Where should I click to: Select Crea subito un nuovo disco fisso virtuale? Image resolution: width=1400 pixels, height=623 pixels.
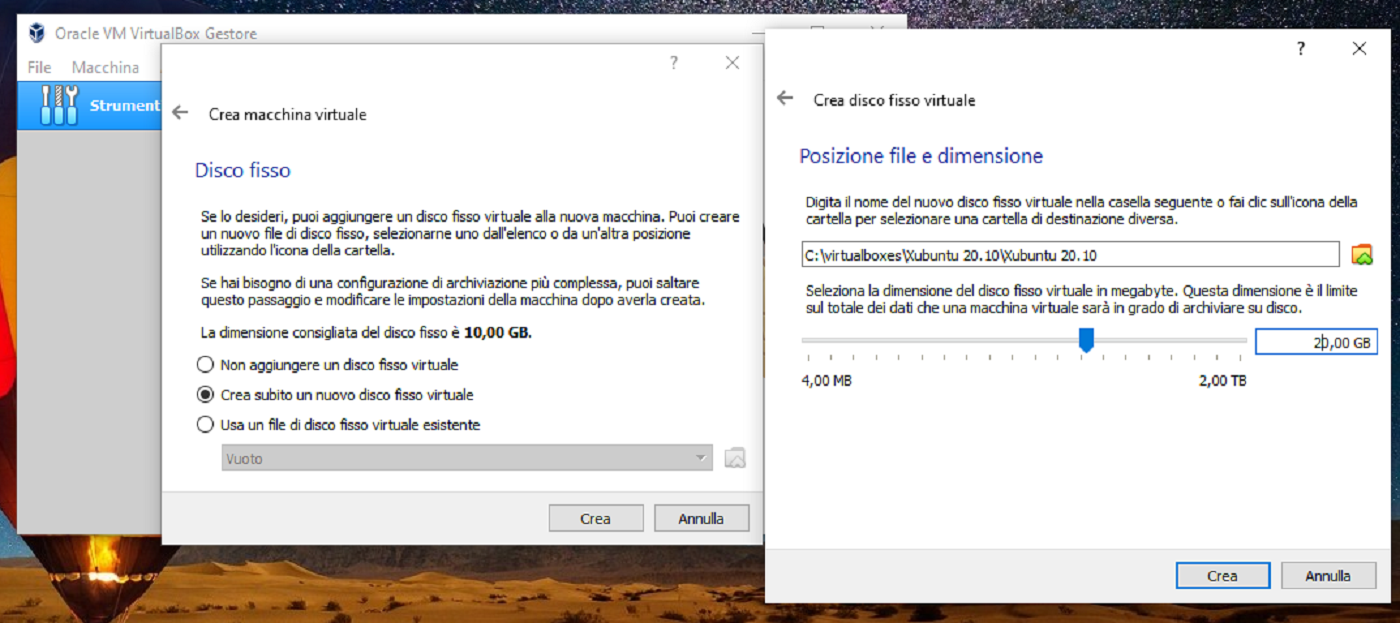[x=204, y=395]
